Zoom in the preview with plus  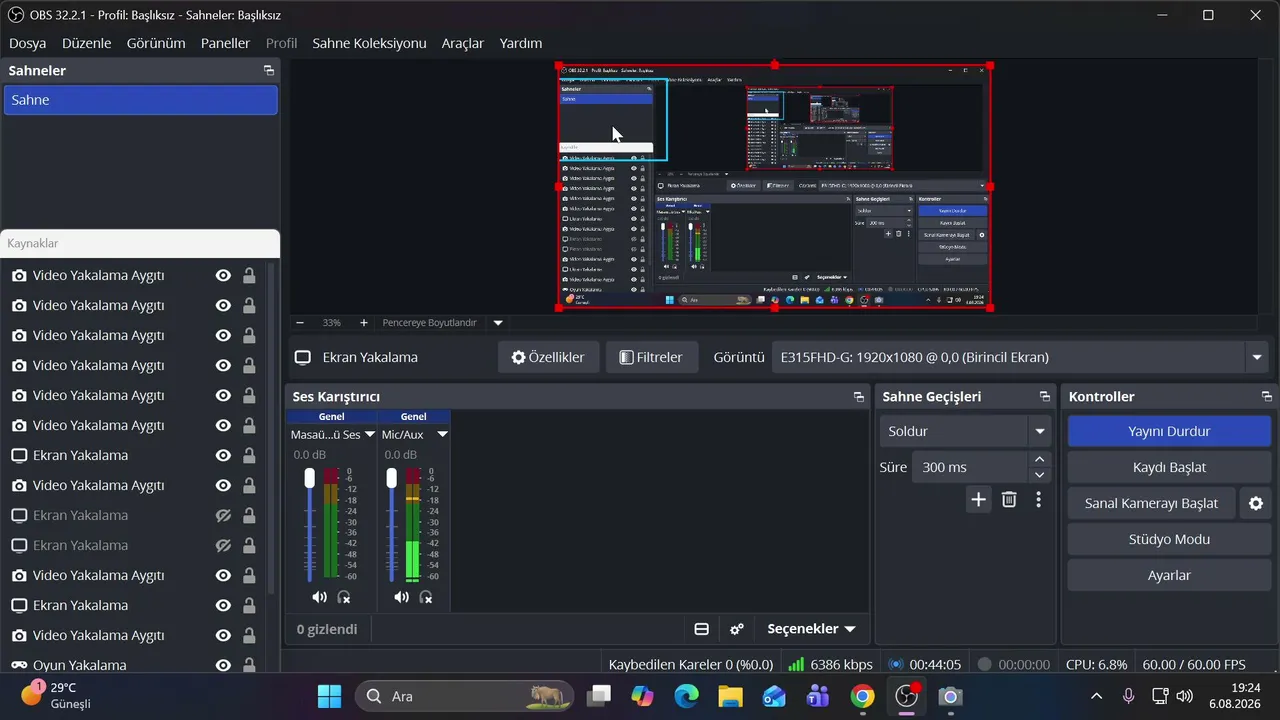pyautogui.click(x=364, y=323)
